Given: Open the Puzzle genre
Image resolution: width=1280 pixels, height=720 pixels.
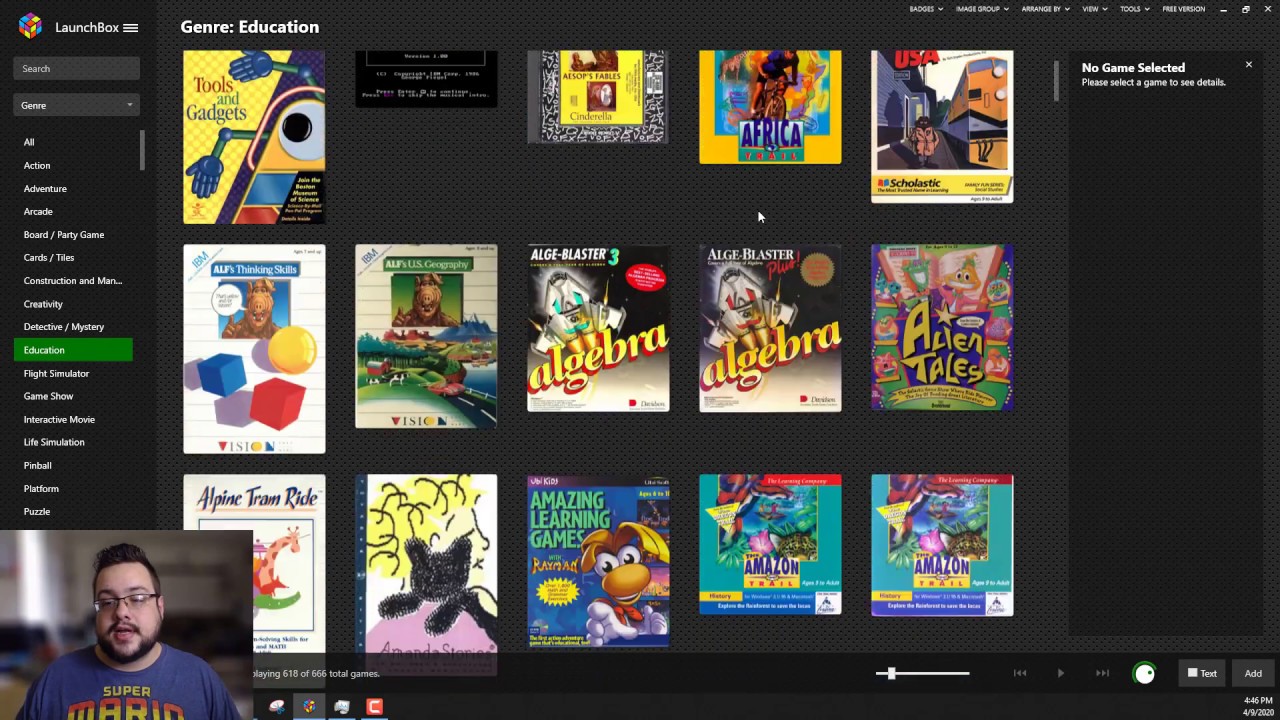Looking at the screenshot, I should click(37, 511).
